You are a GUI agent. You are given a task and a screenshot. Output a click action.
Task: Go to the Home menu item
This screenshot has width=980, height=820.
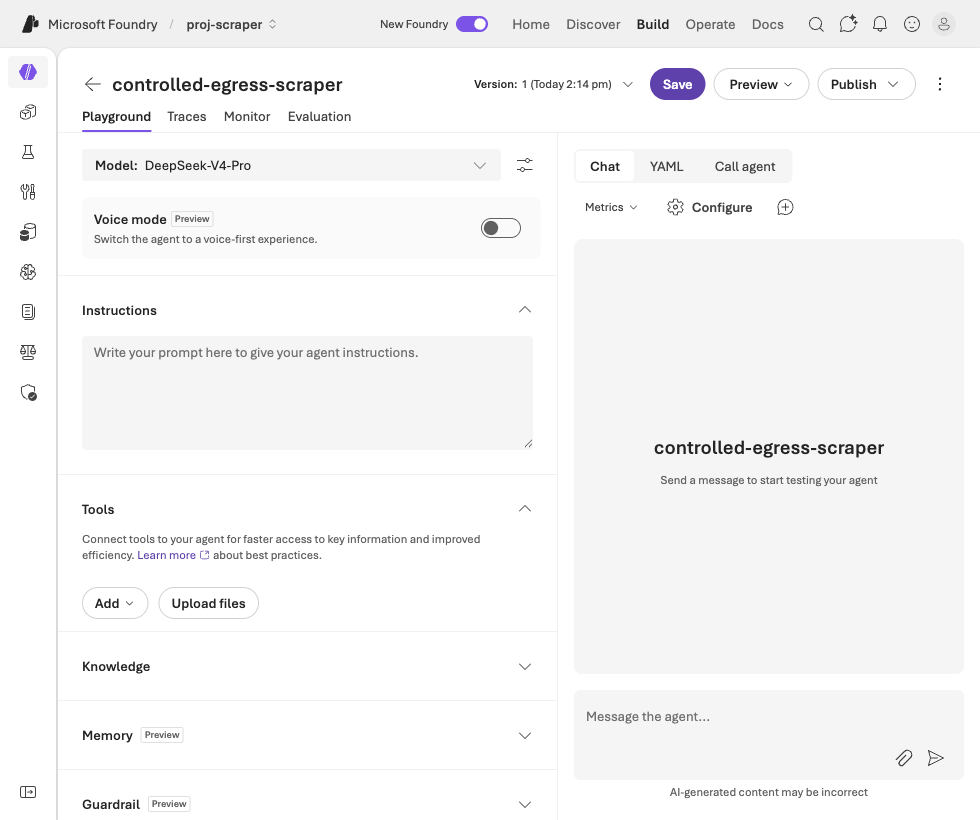pyautogui.click(x=531, y=24)
